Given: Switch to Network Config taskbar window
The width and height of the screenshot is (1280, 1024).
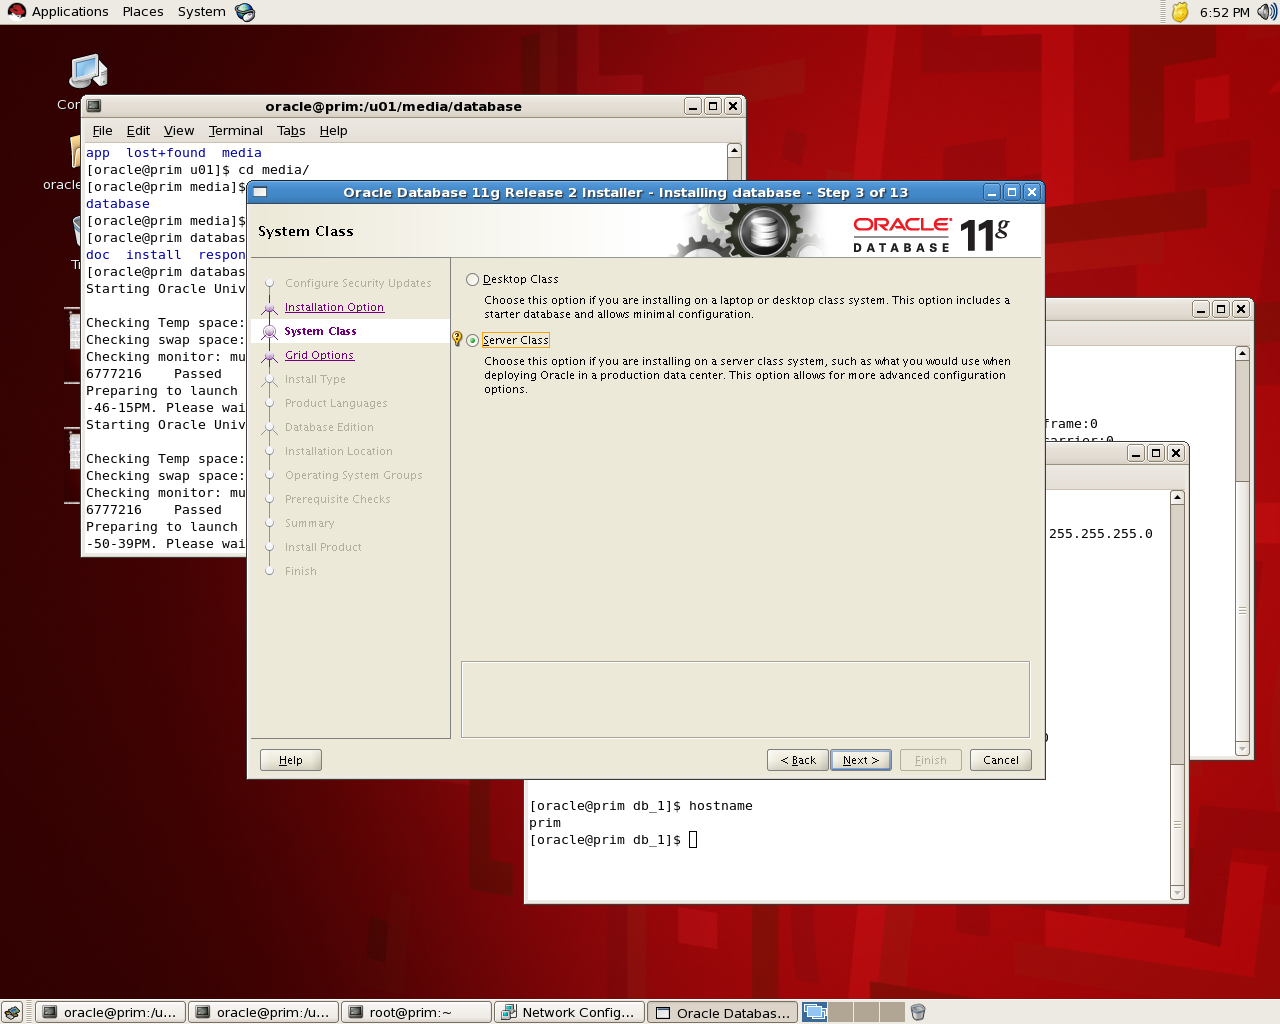Looking at the screenshot, I should point(569,1012).
